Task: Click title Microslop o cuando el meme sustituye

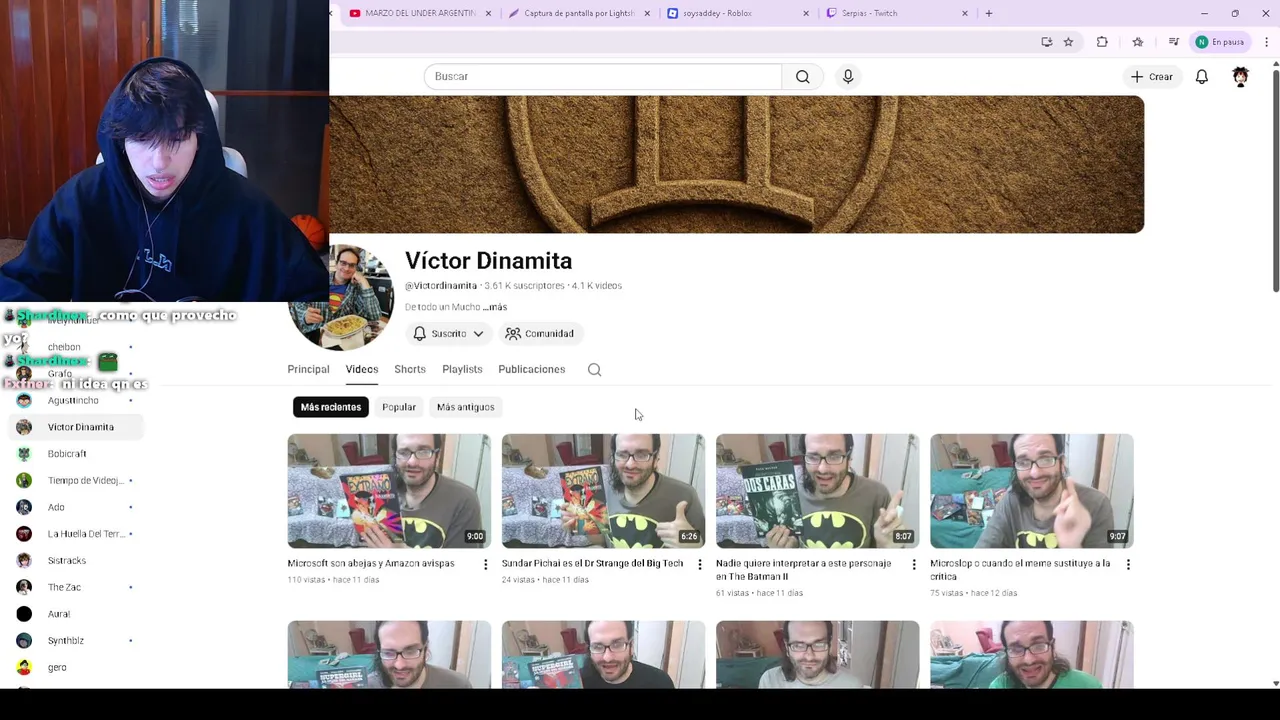Action: click(1020, 570)
